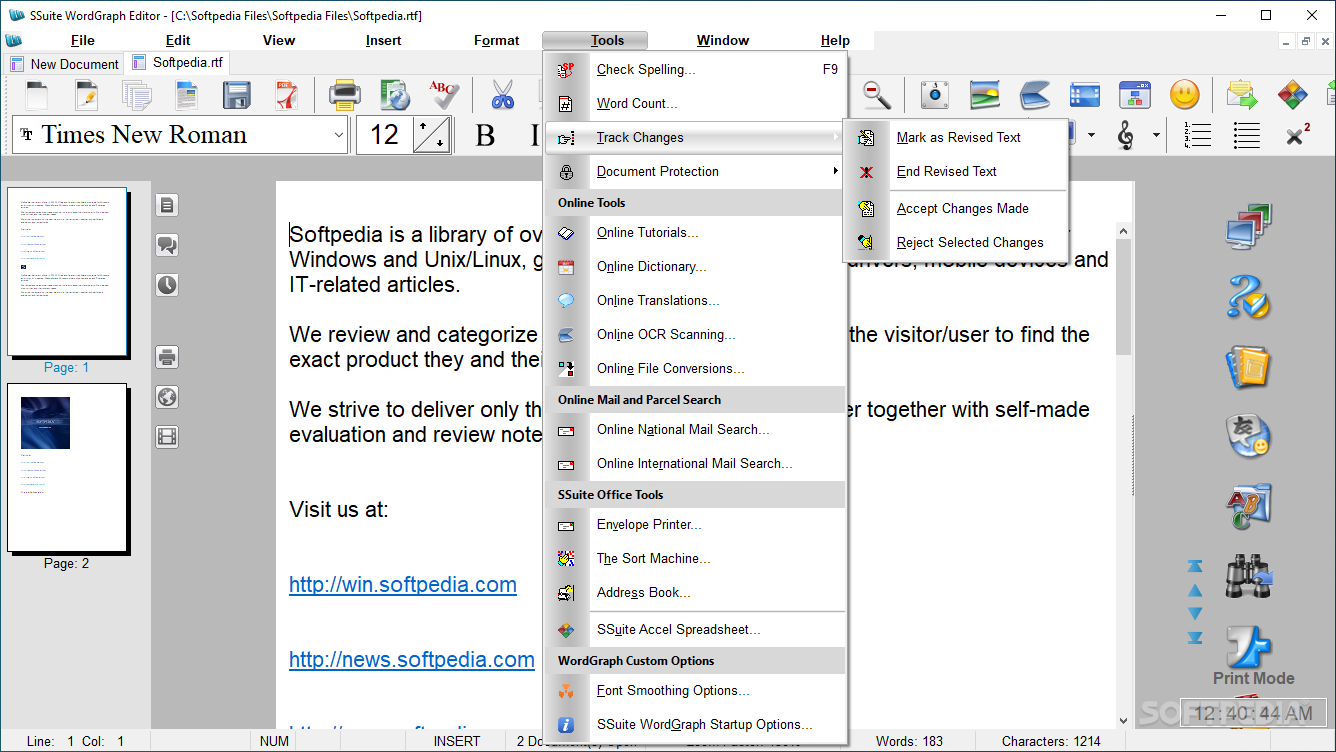Click the superscript x² icon
1336x752 pixels.
click(1298, 135)
